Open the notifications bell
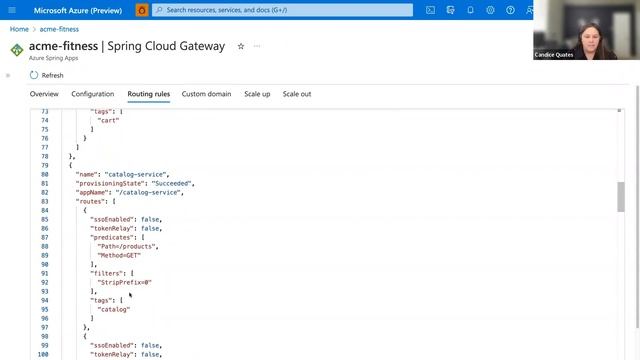This screenshot has width=640, height=360. tap(470, 10)
